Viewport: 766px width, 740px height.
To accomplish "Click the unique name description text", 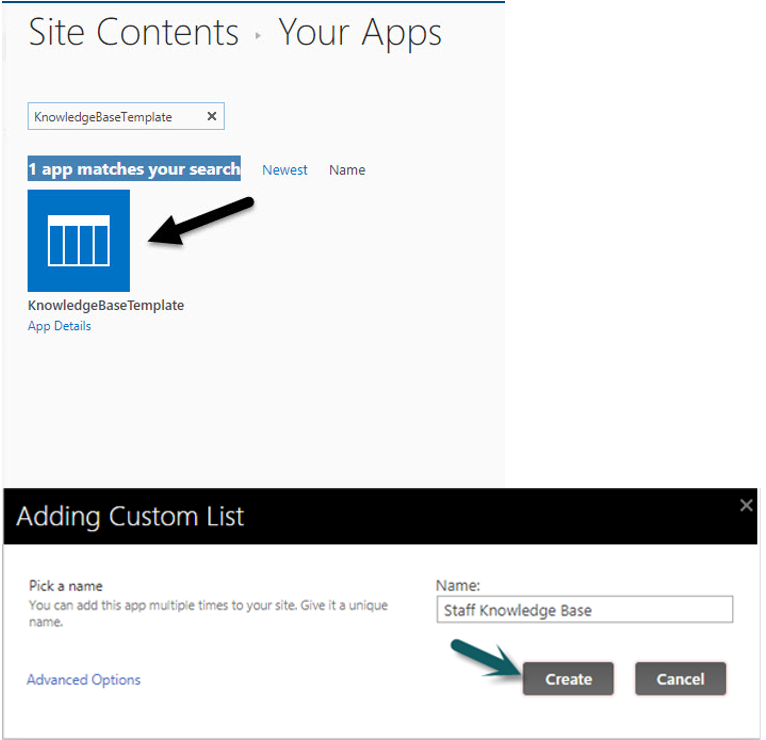I will click(208, 613).
